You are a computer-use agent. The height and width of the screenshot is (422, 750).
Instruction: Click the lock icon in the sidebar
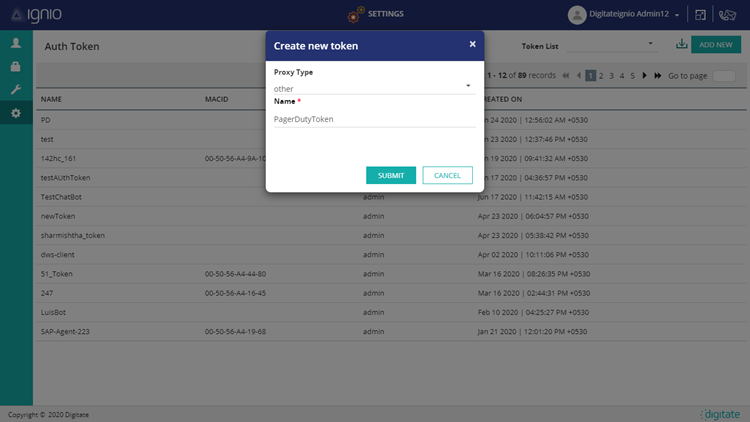[15, 66]
